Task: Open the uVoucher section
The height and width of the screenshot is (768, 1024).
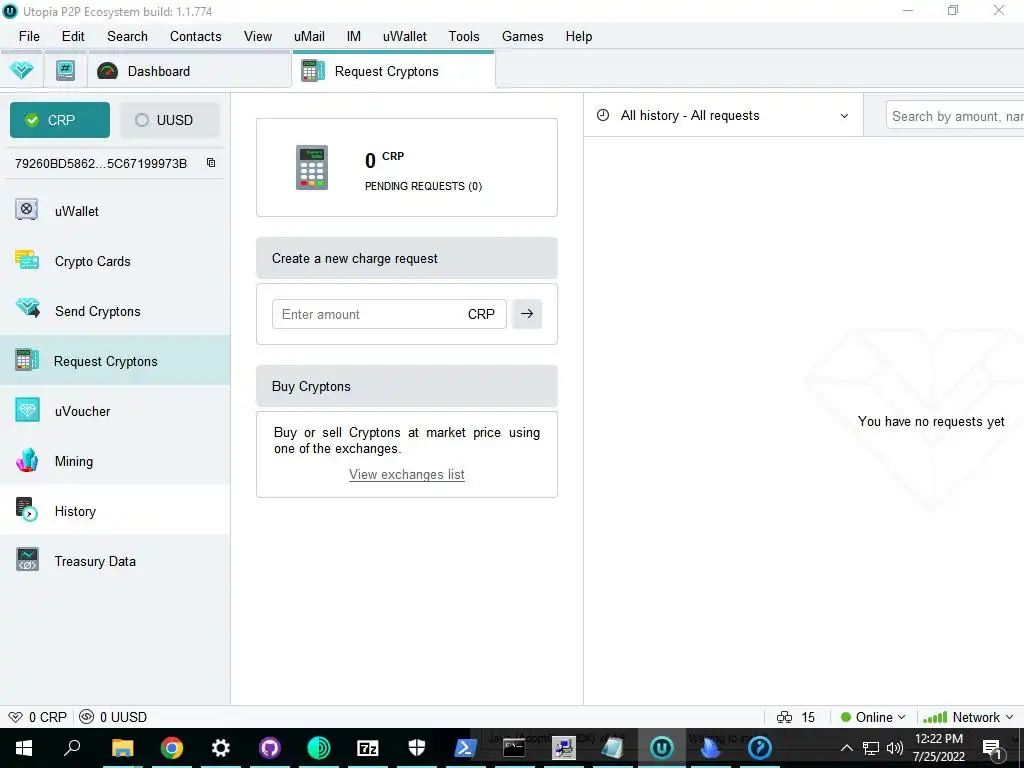Action: click(115, 411)
